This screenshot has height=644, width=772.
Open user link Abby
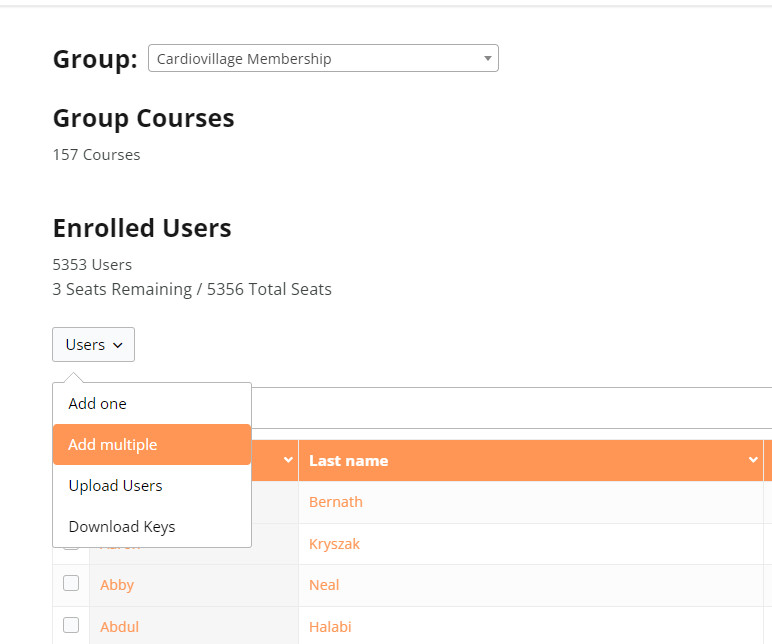117,585
